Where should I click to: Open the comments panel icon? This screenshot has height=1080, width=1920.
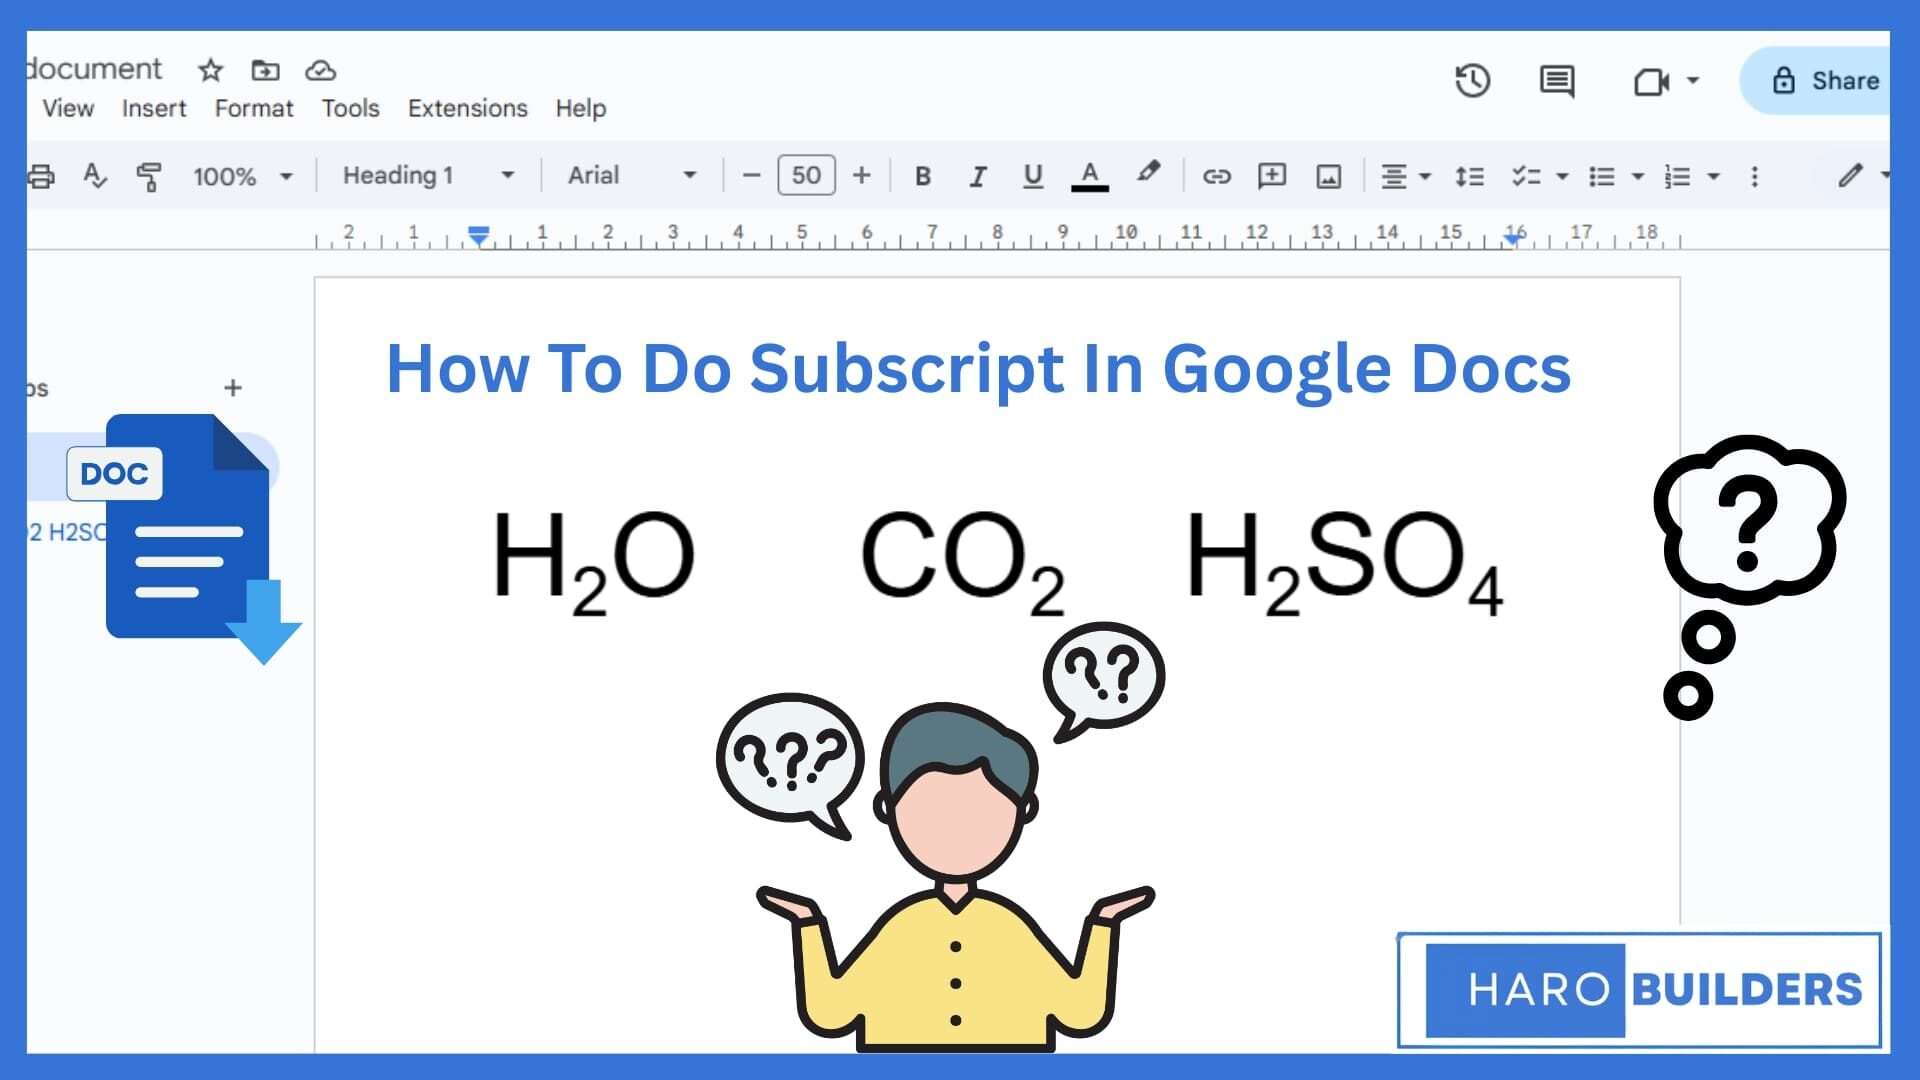pyautogui.click(x=1556, y=81)
